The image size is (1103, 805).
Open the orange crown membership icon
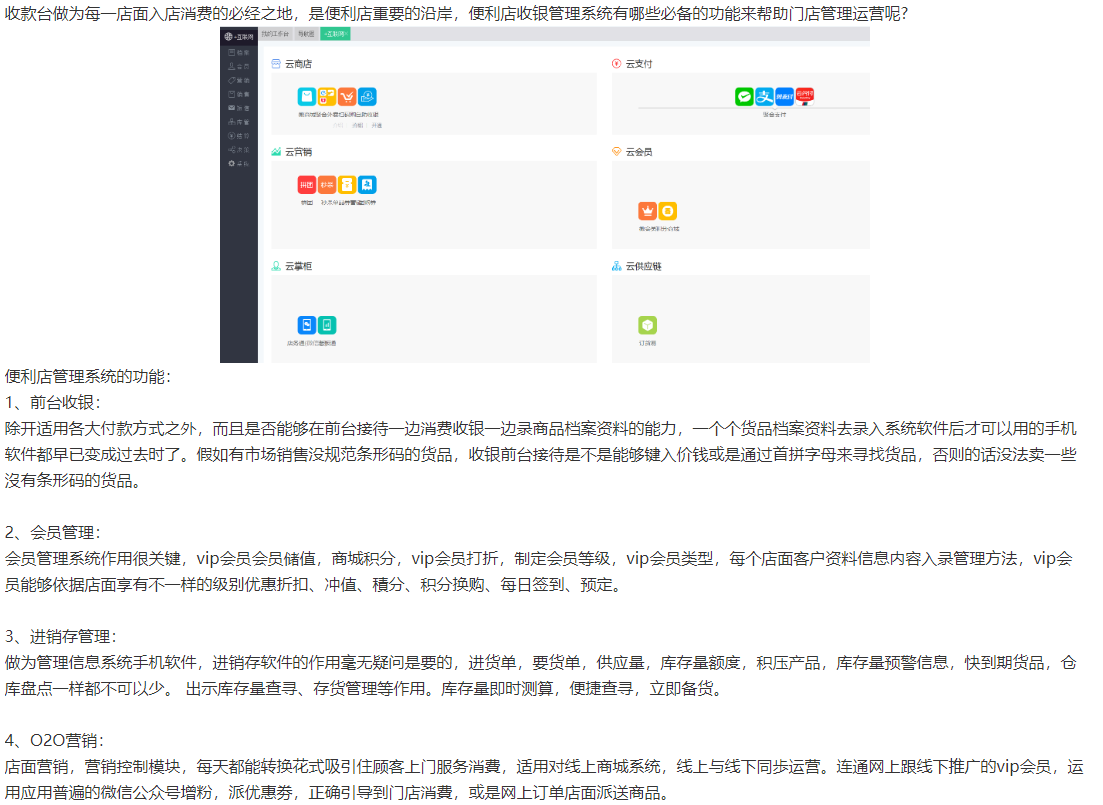pos(647,211)
